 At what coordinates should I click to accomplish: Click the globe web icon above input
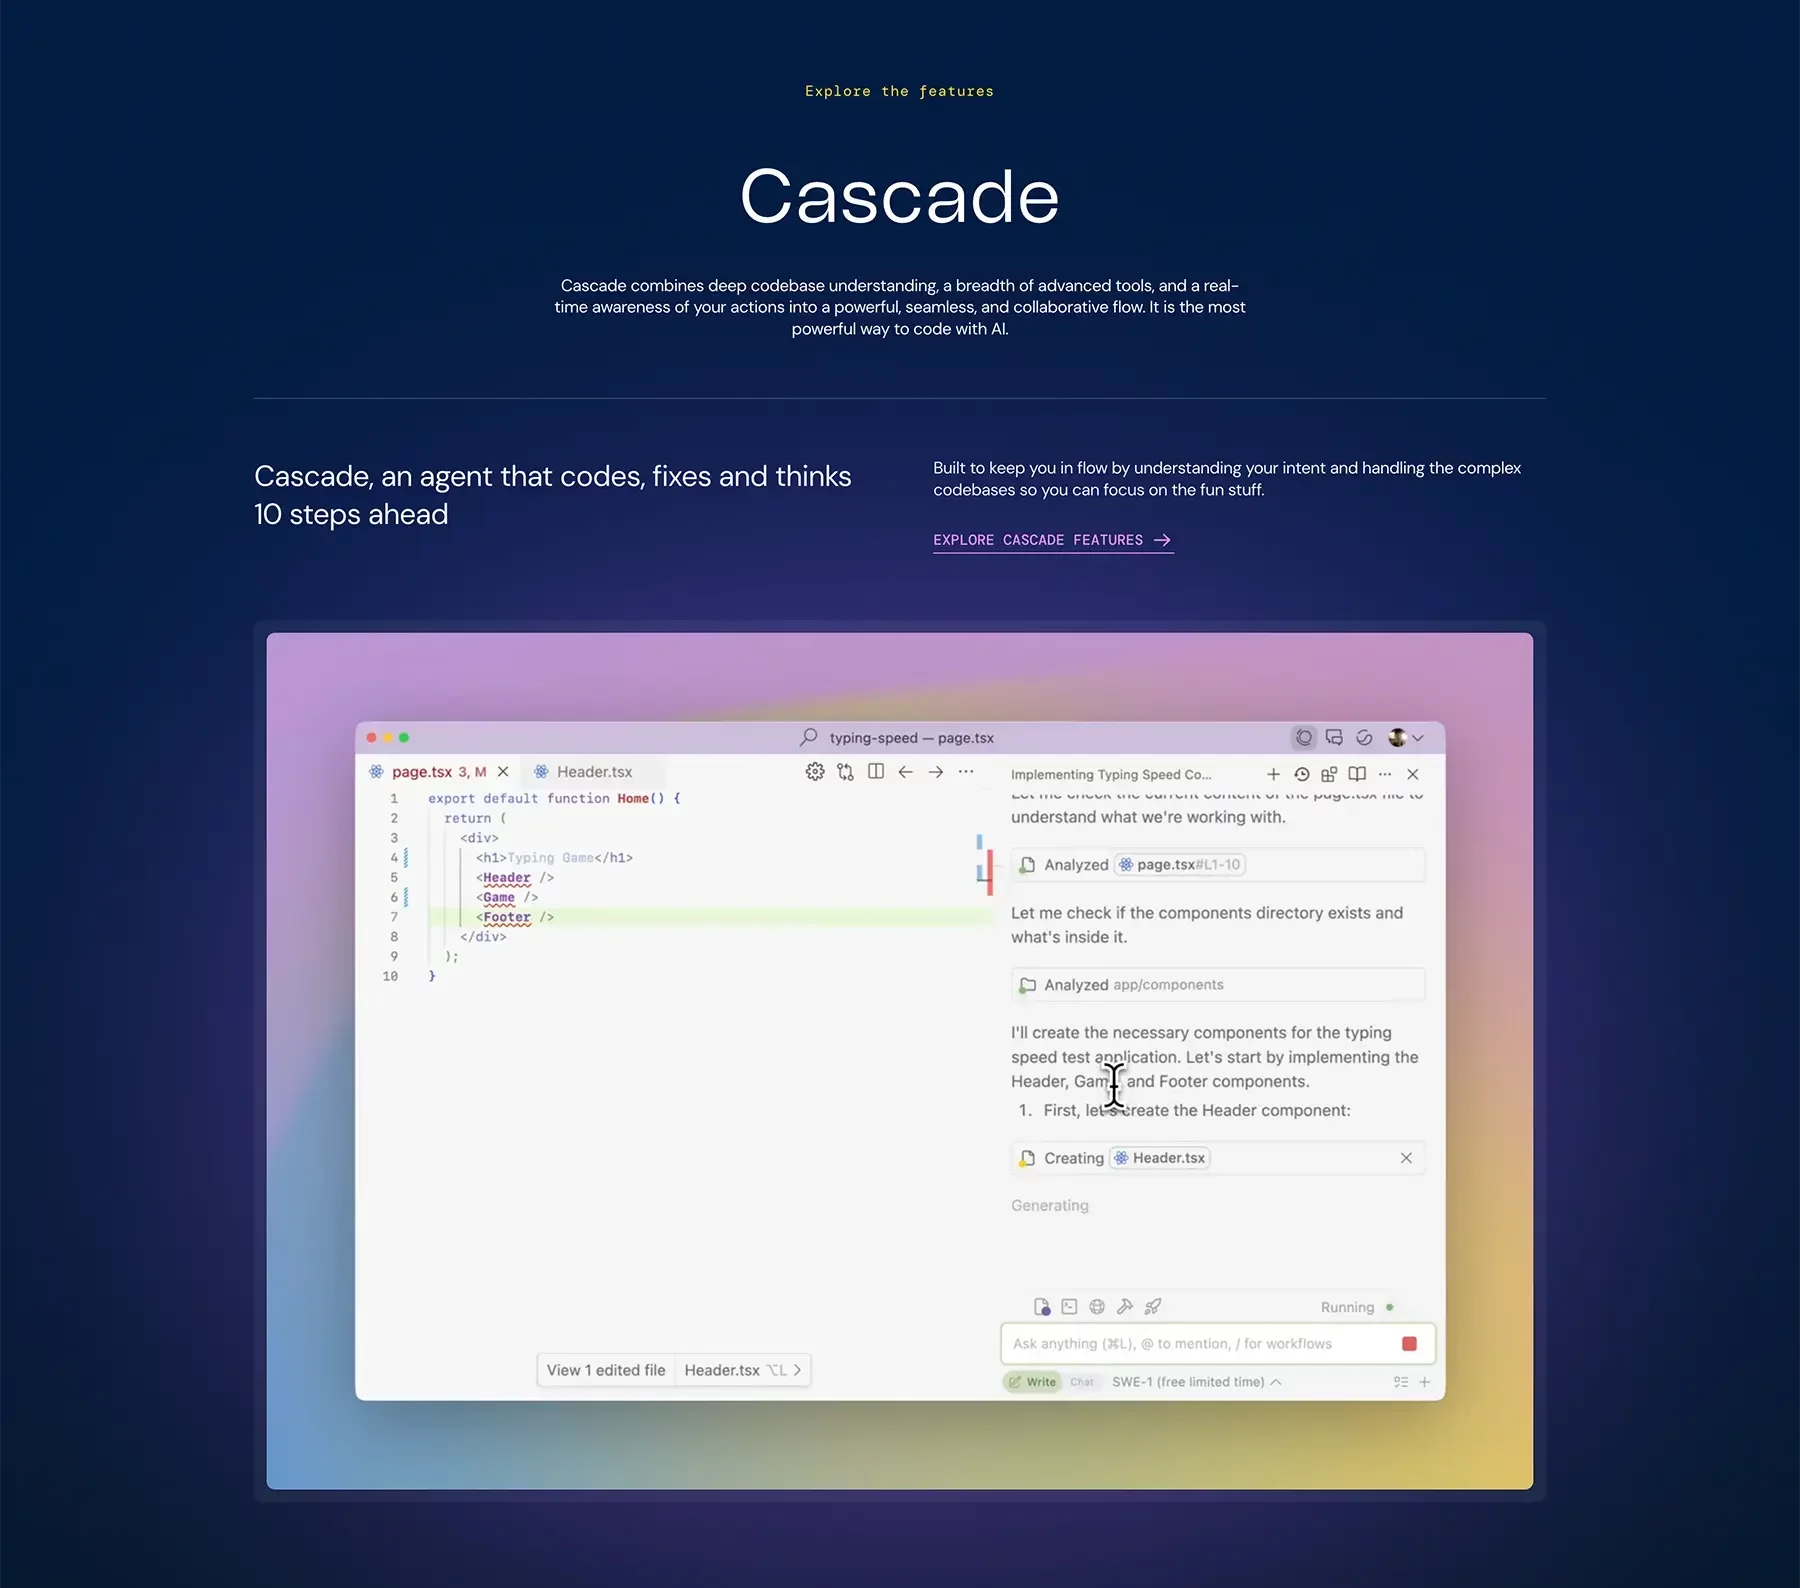pyautogui.click(x=1097, y=1307)
